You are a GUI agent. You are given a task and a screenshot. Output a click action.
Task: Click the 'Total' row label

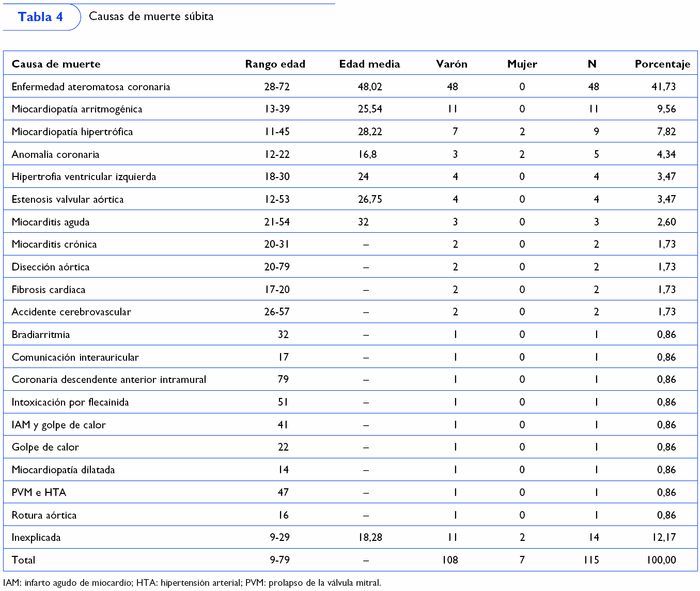pyautogui.click(x=25, y=560)
